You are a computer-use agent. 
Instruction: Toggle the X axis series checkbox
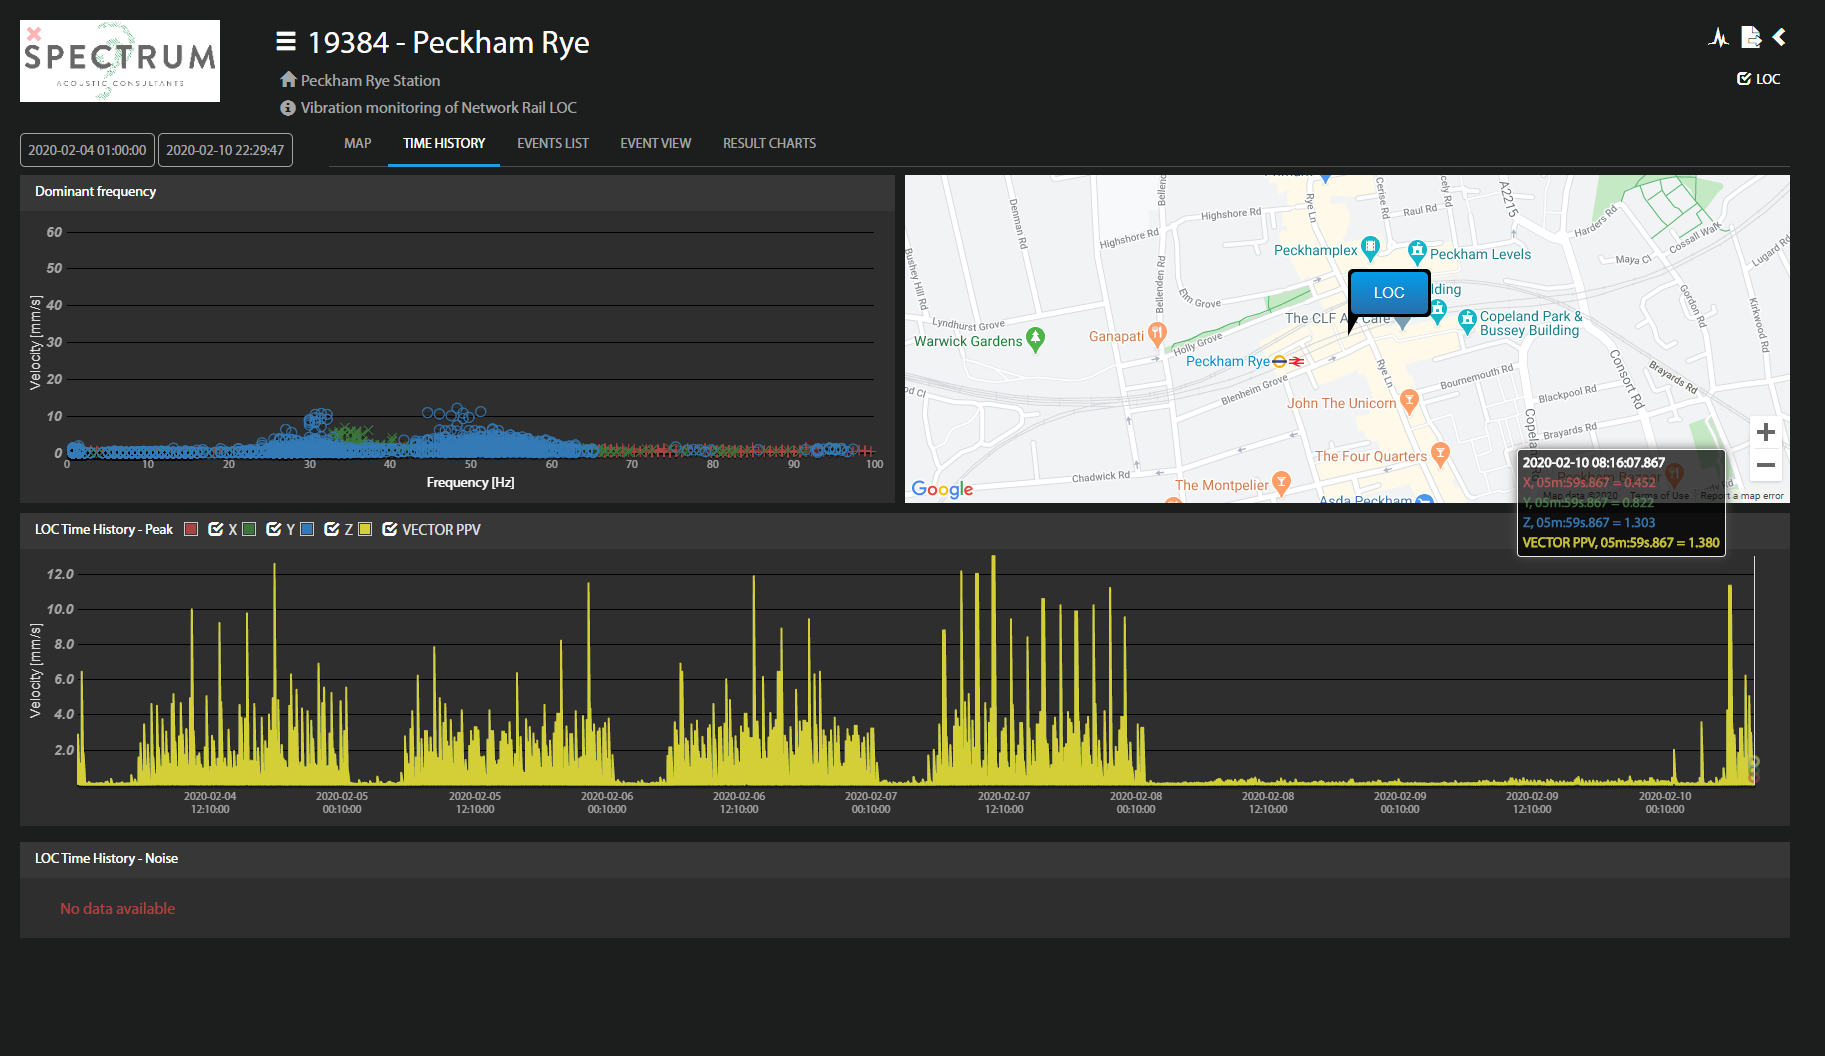point(215,529)
